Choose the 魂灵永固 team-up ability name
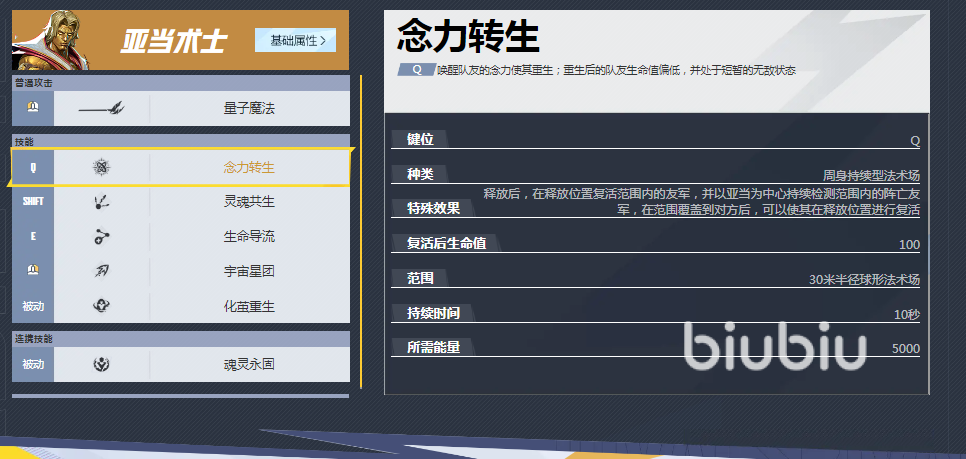This screenshot has height=459, width=966. [249, 365]
